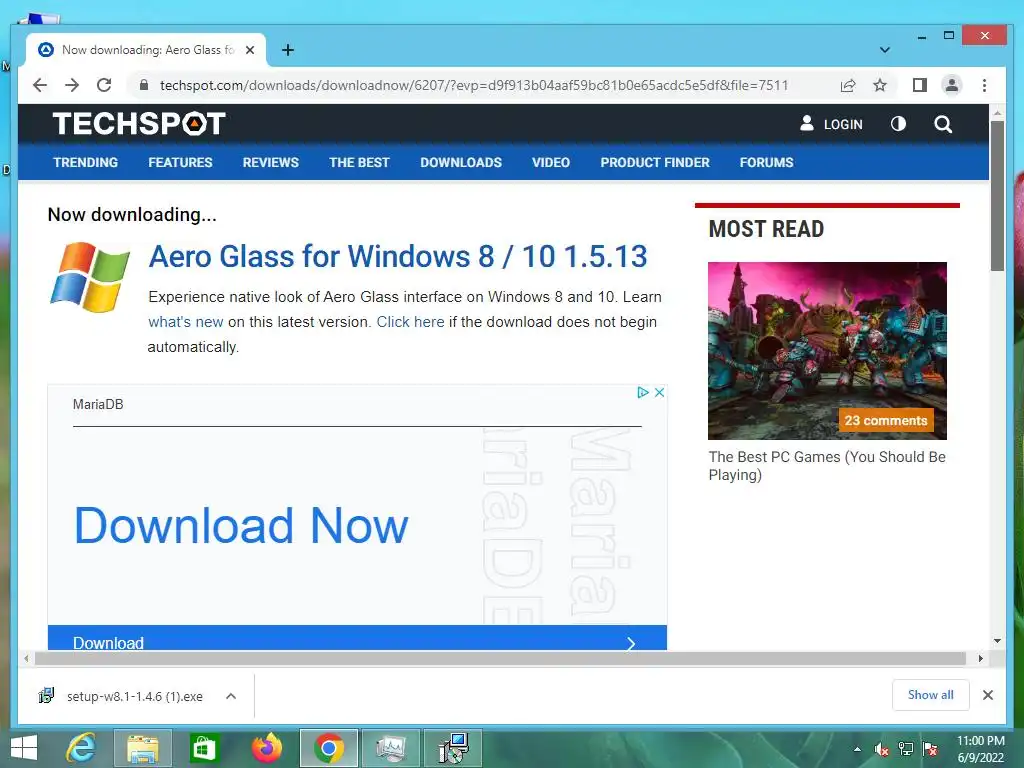Reload the TechSpot page
The width and height of the screenshot is (1024, 768).
[x=104, y=85]
